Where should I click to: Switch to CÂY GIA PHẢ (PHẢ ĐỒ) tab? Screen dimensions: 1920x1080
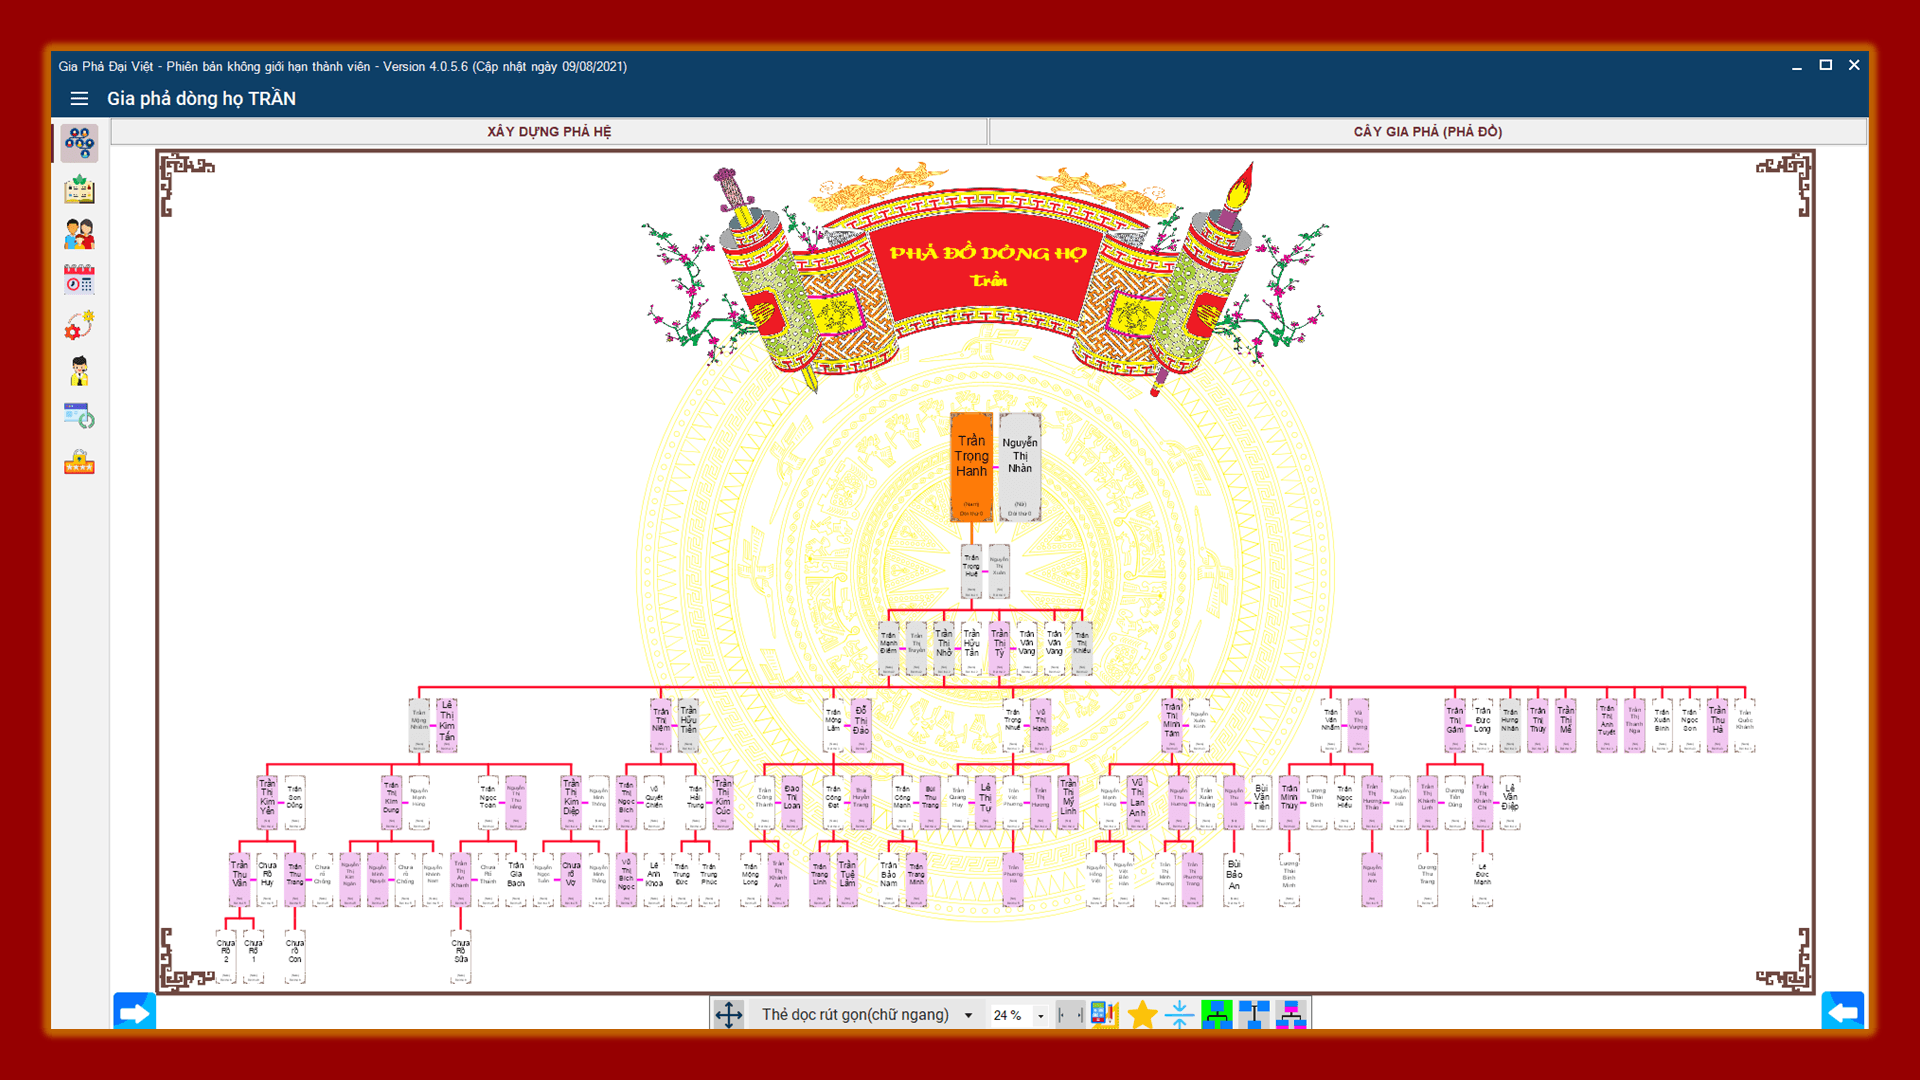pos(1428,131)
